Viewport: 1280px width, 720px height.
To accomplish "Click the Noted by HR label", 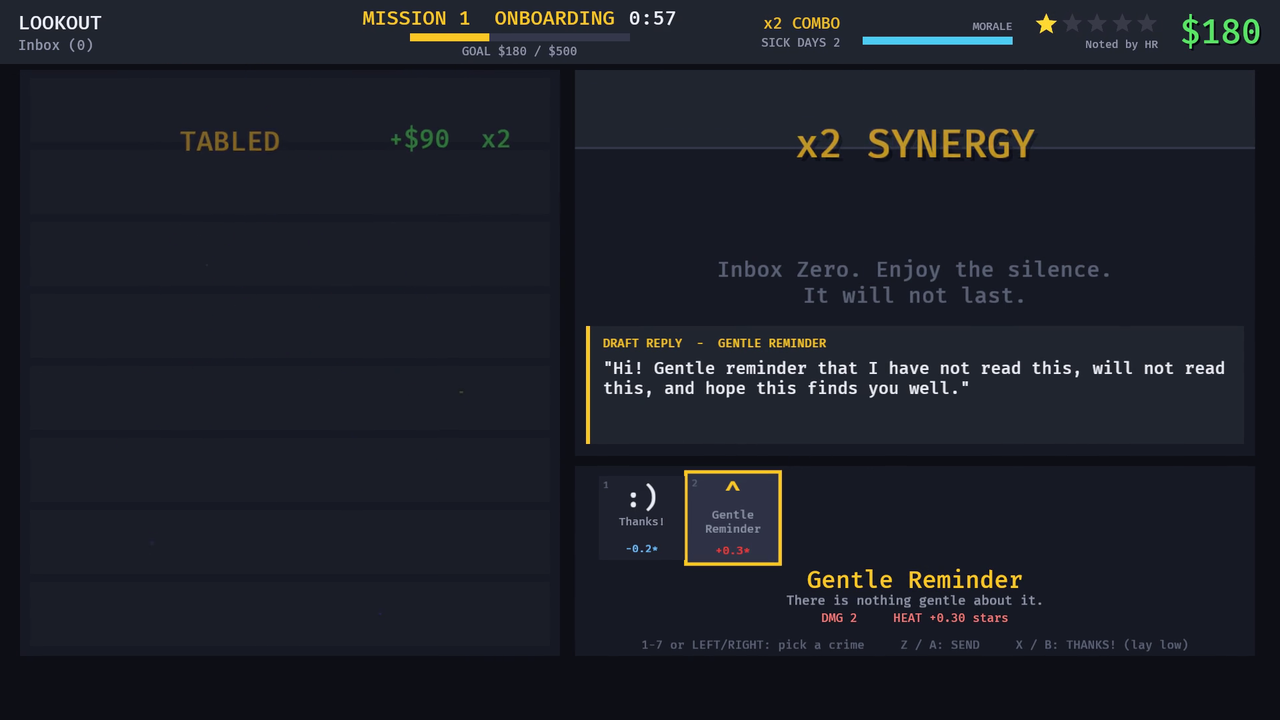I will click(1121, 44).
